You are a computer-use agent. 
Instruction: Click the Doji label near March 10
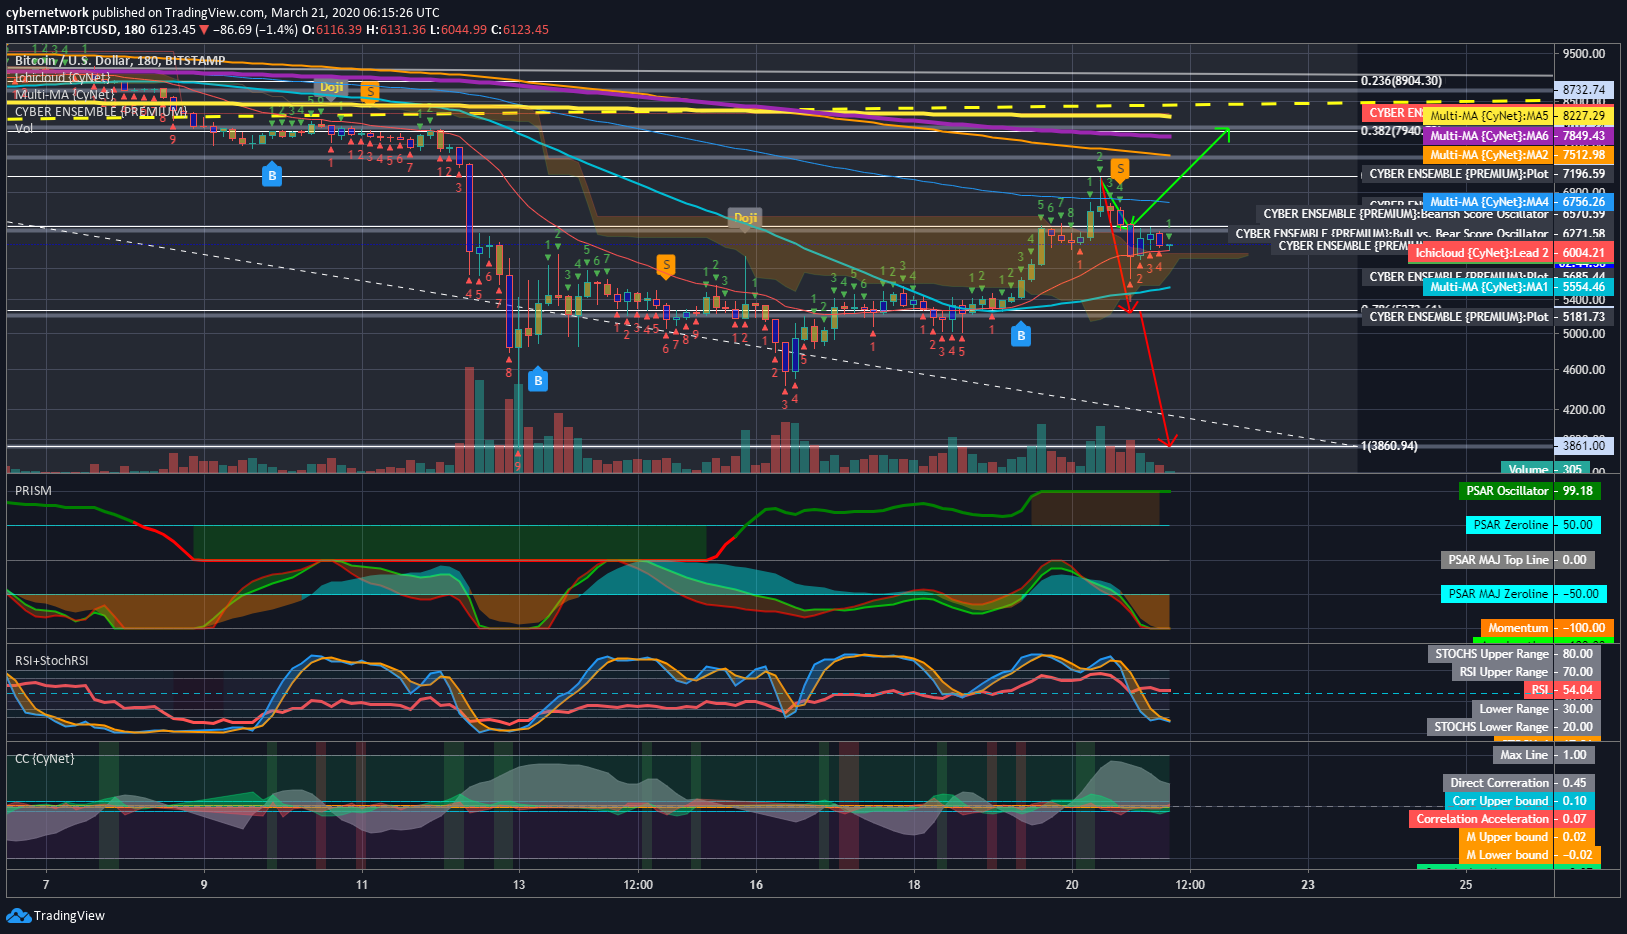coord(332,88)
